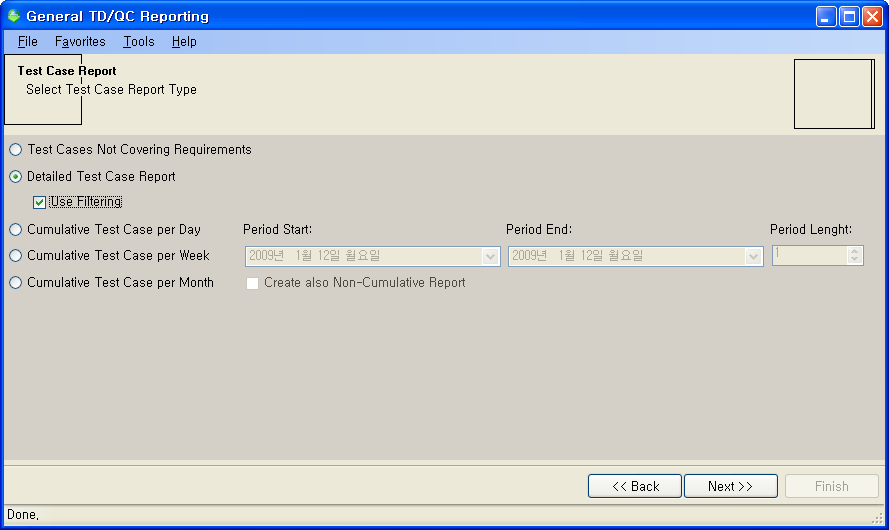Viewport: 889px width, 530px height.
Task: Click the Done. status bar text
Action: [x=23, y=515]
